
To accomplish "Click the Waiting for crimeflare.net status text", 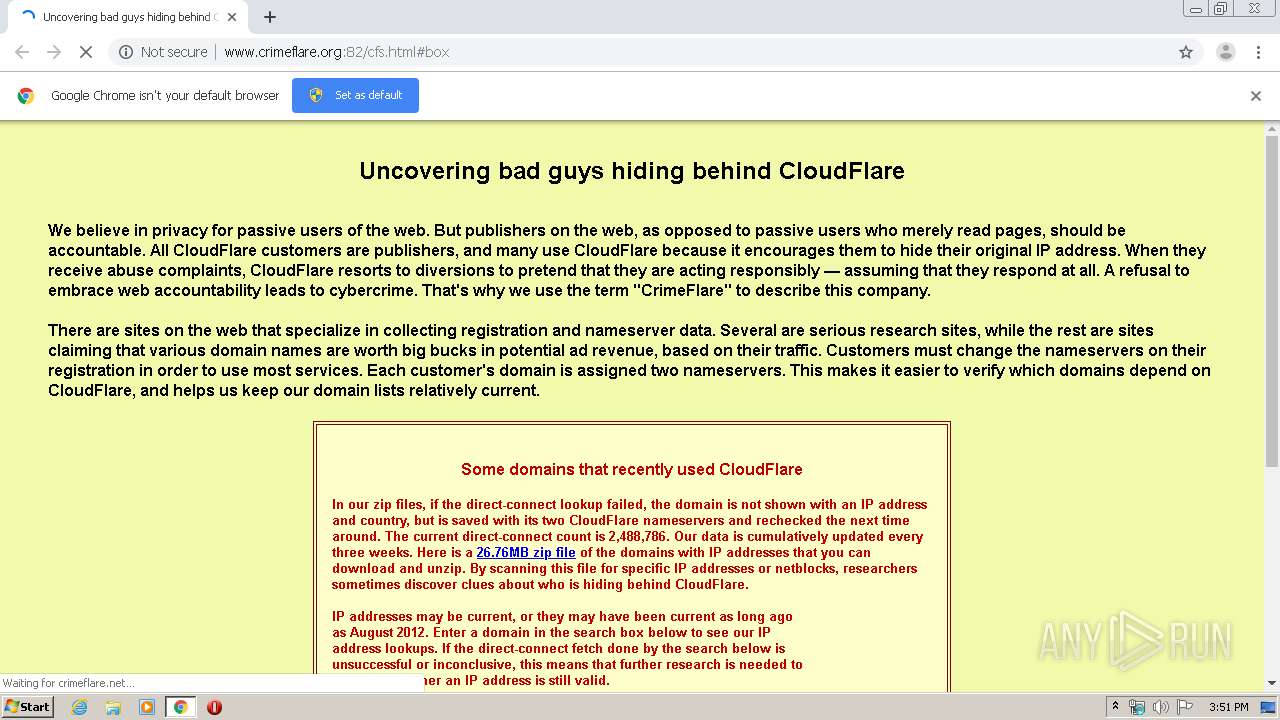I will coord(68,683).
